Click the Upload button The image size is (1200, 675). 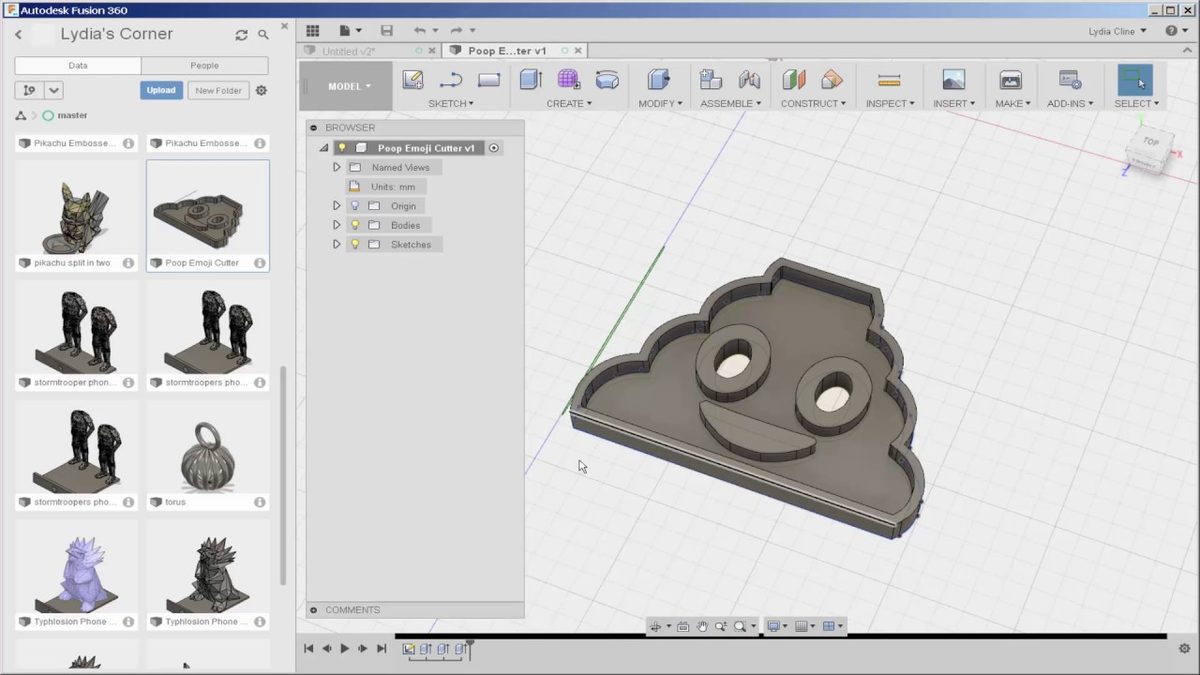click(x=160, y=90)
